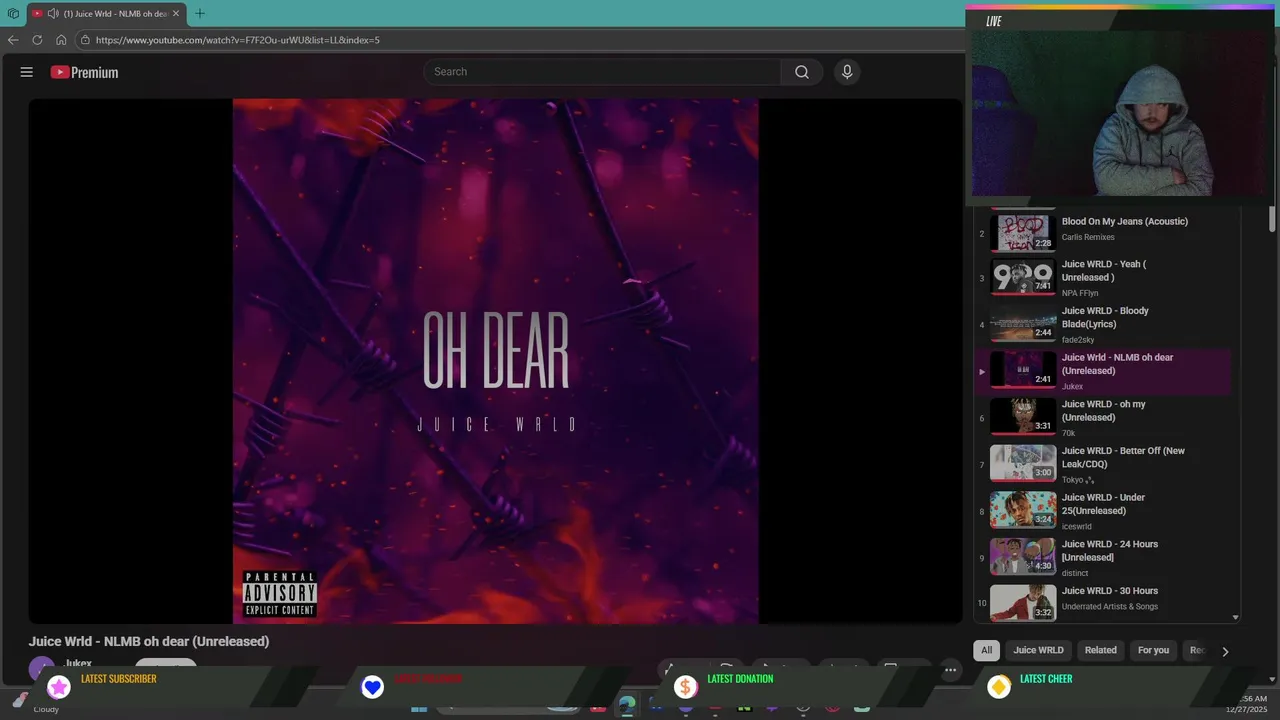This screenshot has height=720, width=1280.
Task: Open a new browser tab
Action: 199,13
